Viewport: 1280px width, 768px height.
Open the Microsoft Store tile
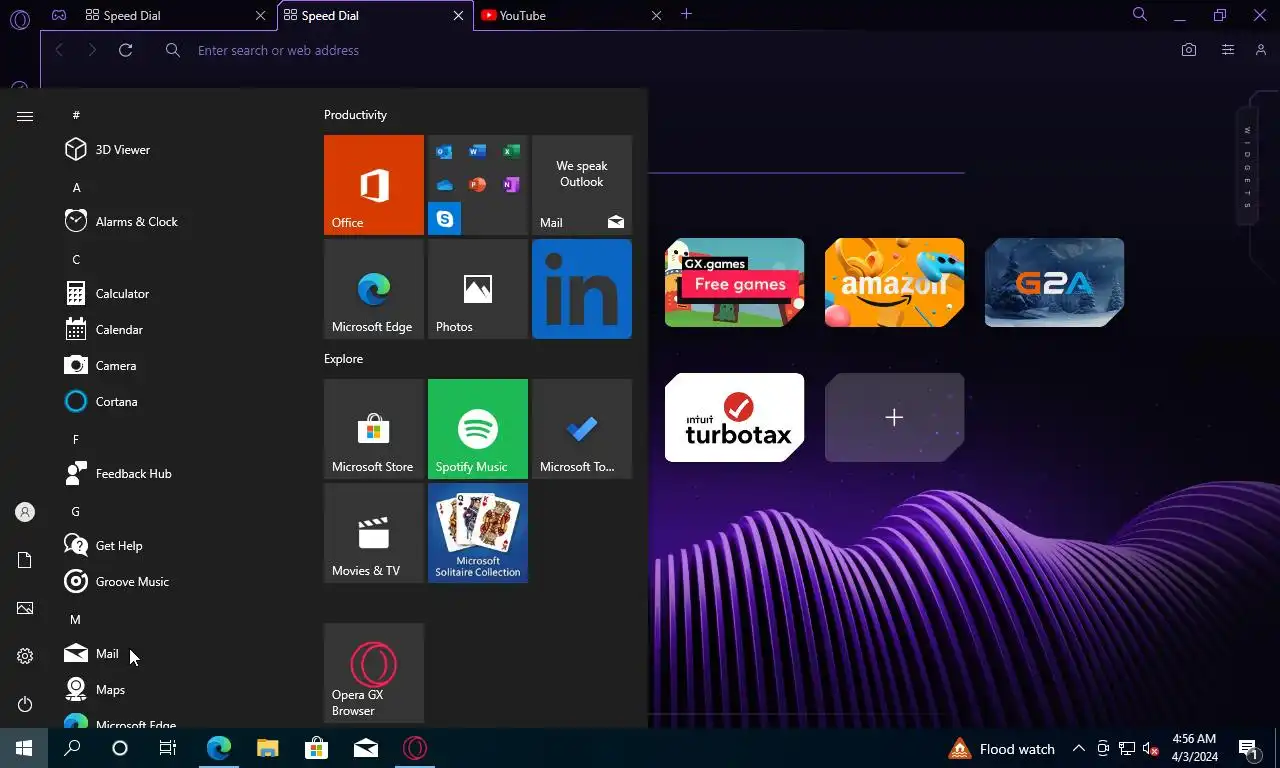coord(374,429)
